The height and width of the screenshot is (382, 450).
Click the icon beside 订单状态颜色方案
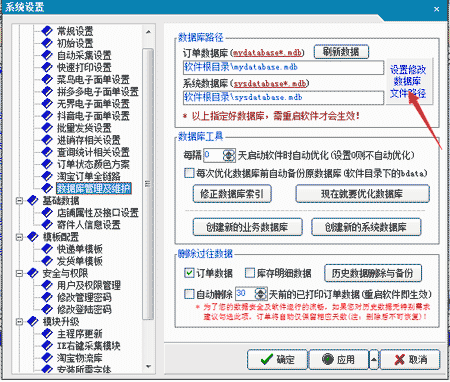tap(47, 164)
